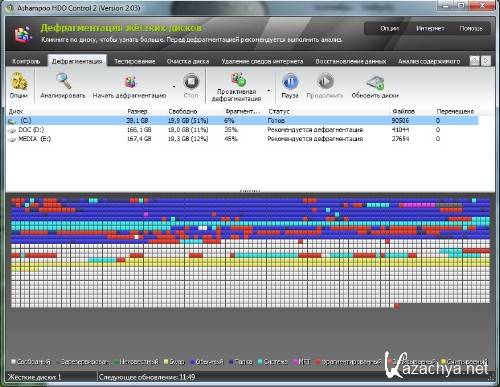Click the 90806 files cell
The image size is (500, 387).
pos(400,121)
